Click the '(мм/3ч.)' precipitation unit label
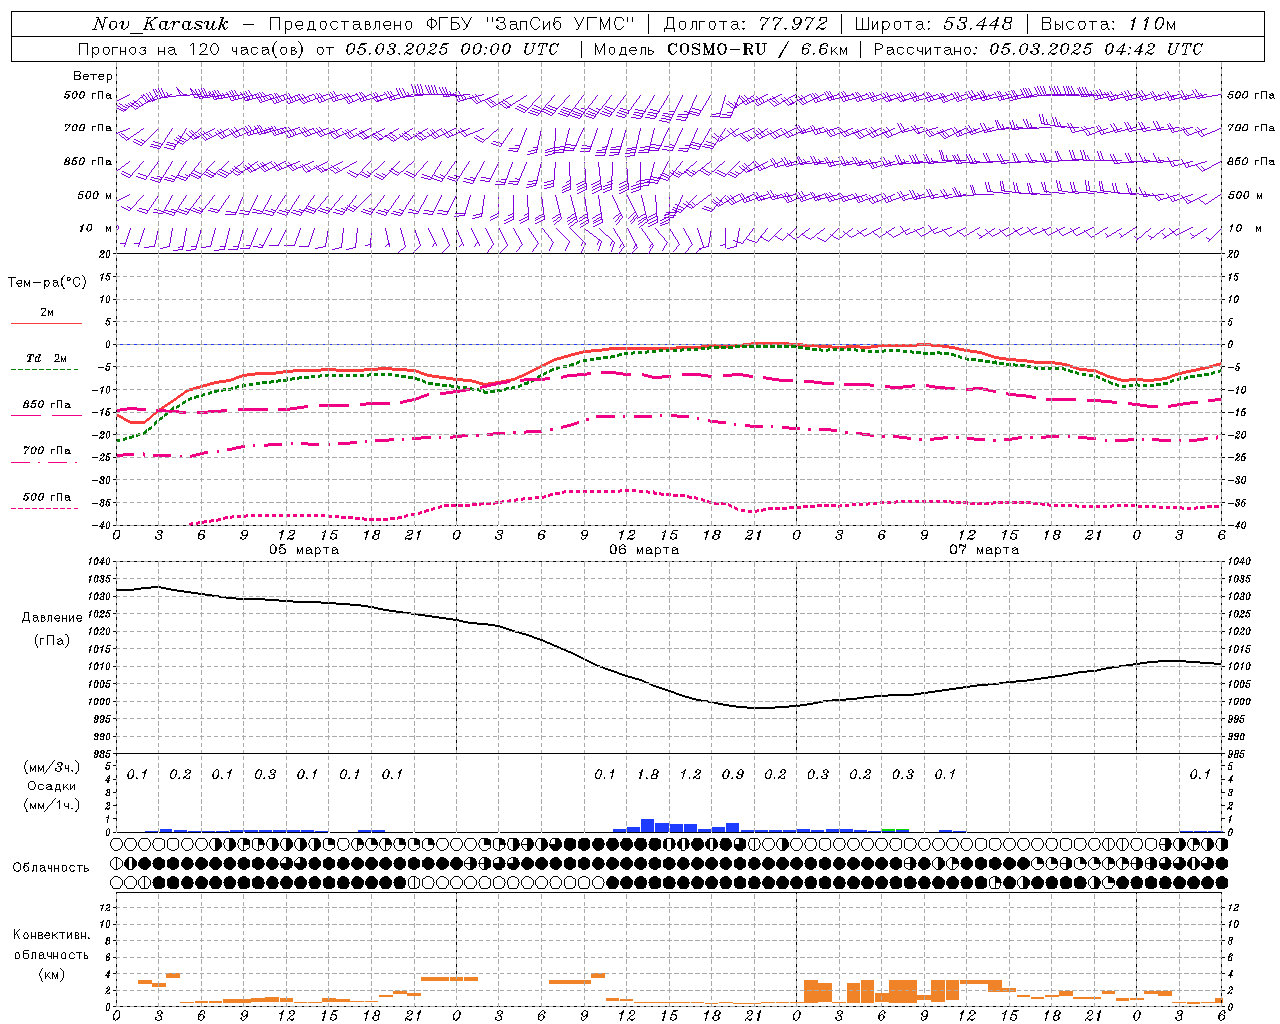The image size is (1280, 1024). click(x=52, y=767)
